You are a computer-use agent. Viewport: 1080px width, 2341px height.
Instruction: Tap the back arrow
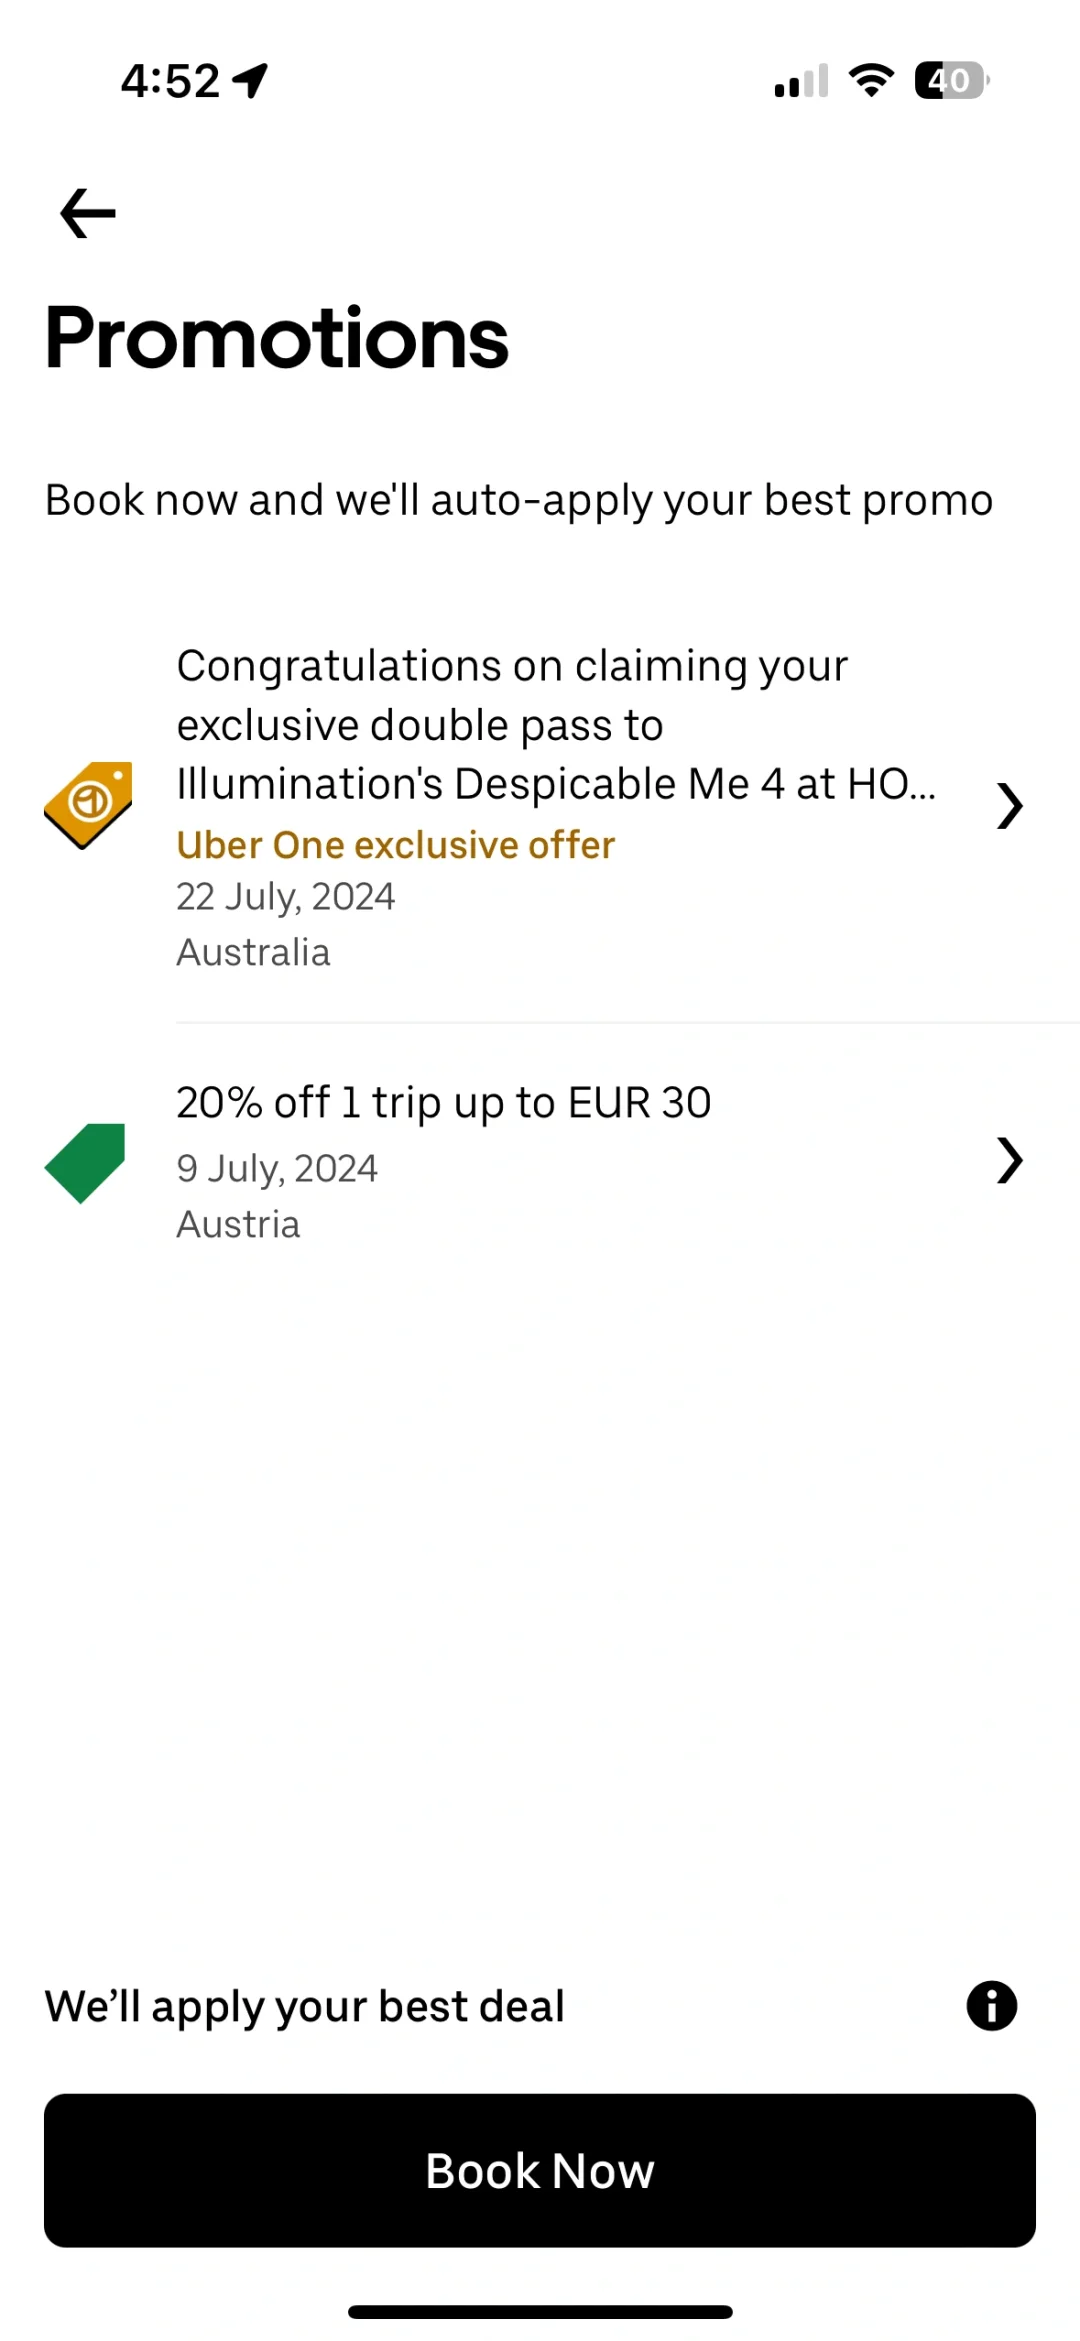click(x=88, y=213)
